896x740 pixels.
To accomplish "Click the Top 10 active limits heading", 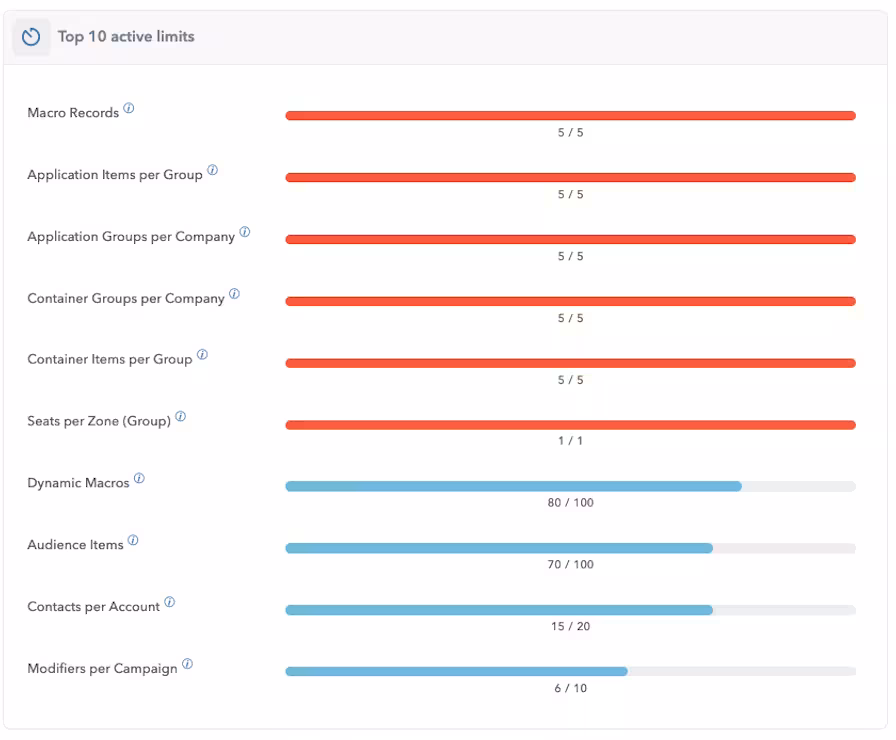I will click(x=126, y=37).
